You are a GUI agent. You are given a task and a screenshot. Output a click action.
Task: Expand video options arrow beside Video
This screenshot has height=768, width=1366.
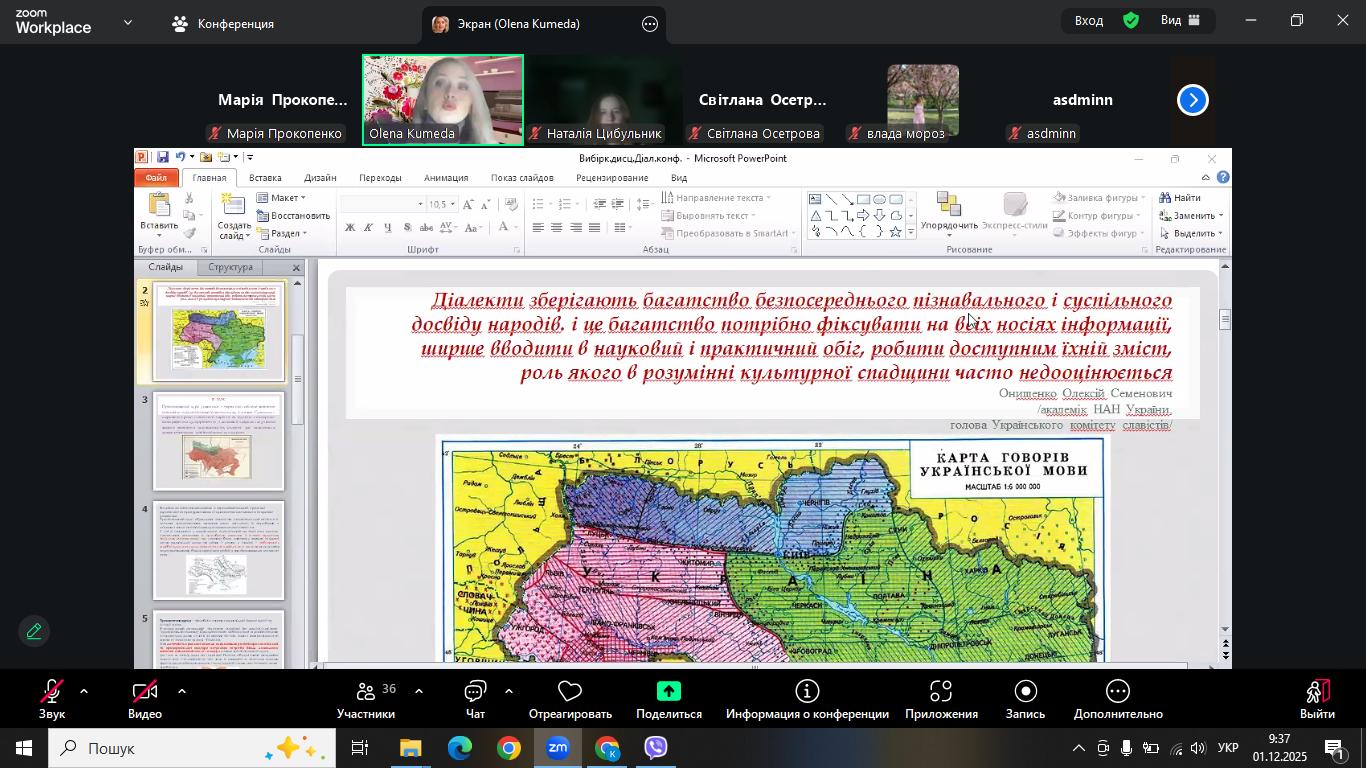point(182,691)
